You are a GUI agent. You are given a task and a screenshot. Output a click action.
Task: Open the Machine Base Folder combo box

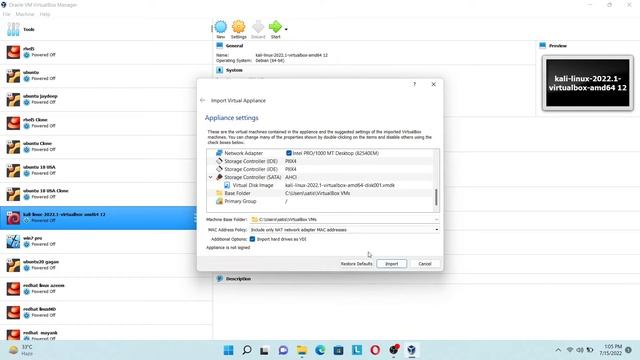pos(344,220)
